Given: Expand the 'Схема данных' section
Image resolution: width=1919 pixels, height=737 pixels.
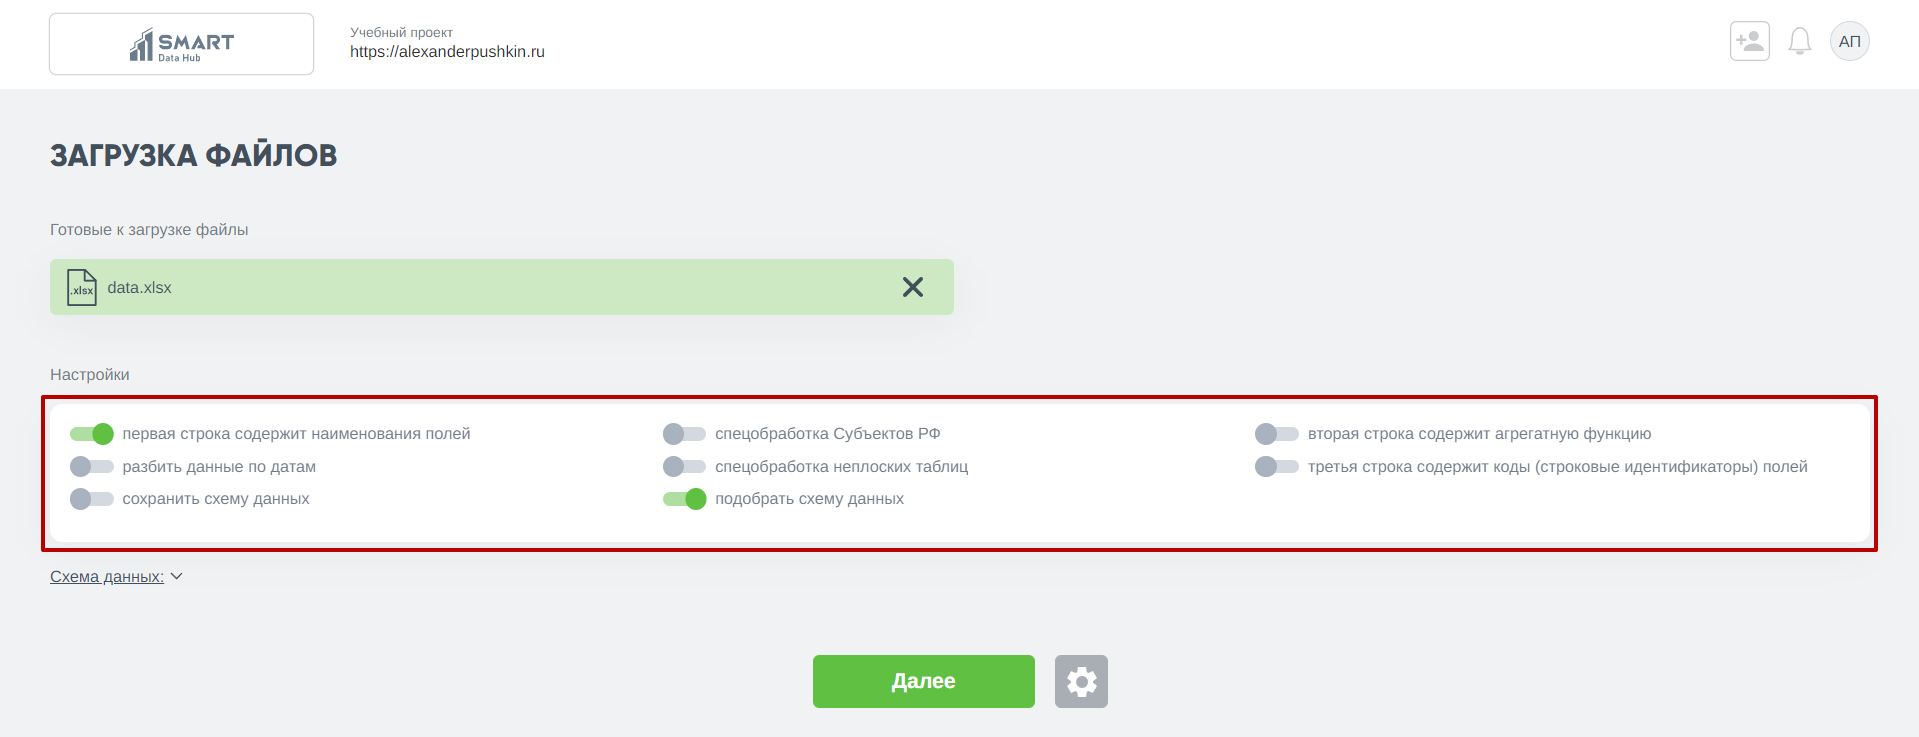Looking at the screenshot, I should click(x=107, y=577).
